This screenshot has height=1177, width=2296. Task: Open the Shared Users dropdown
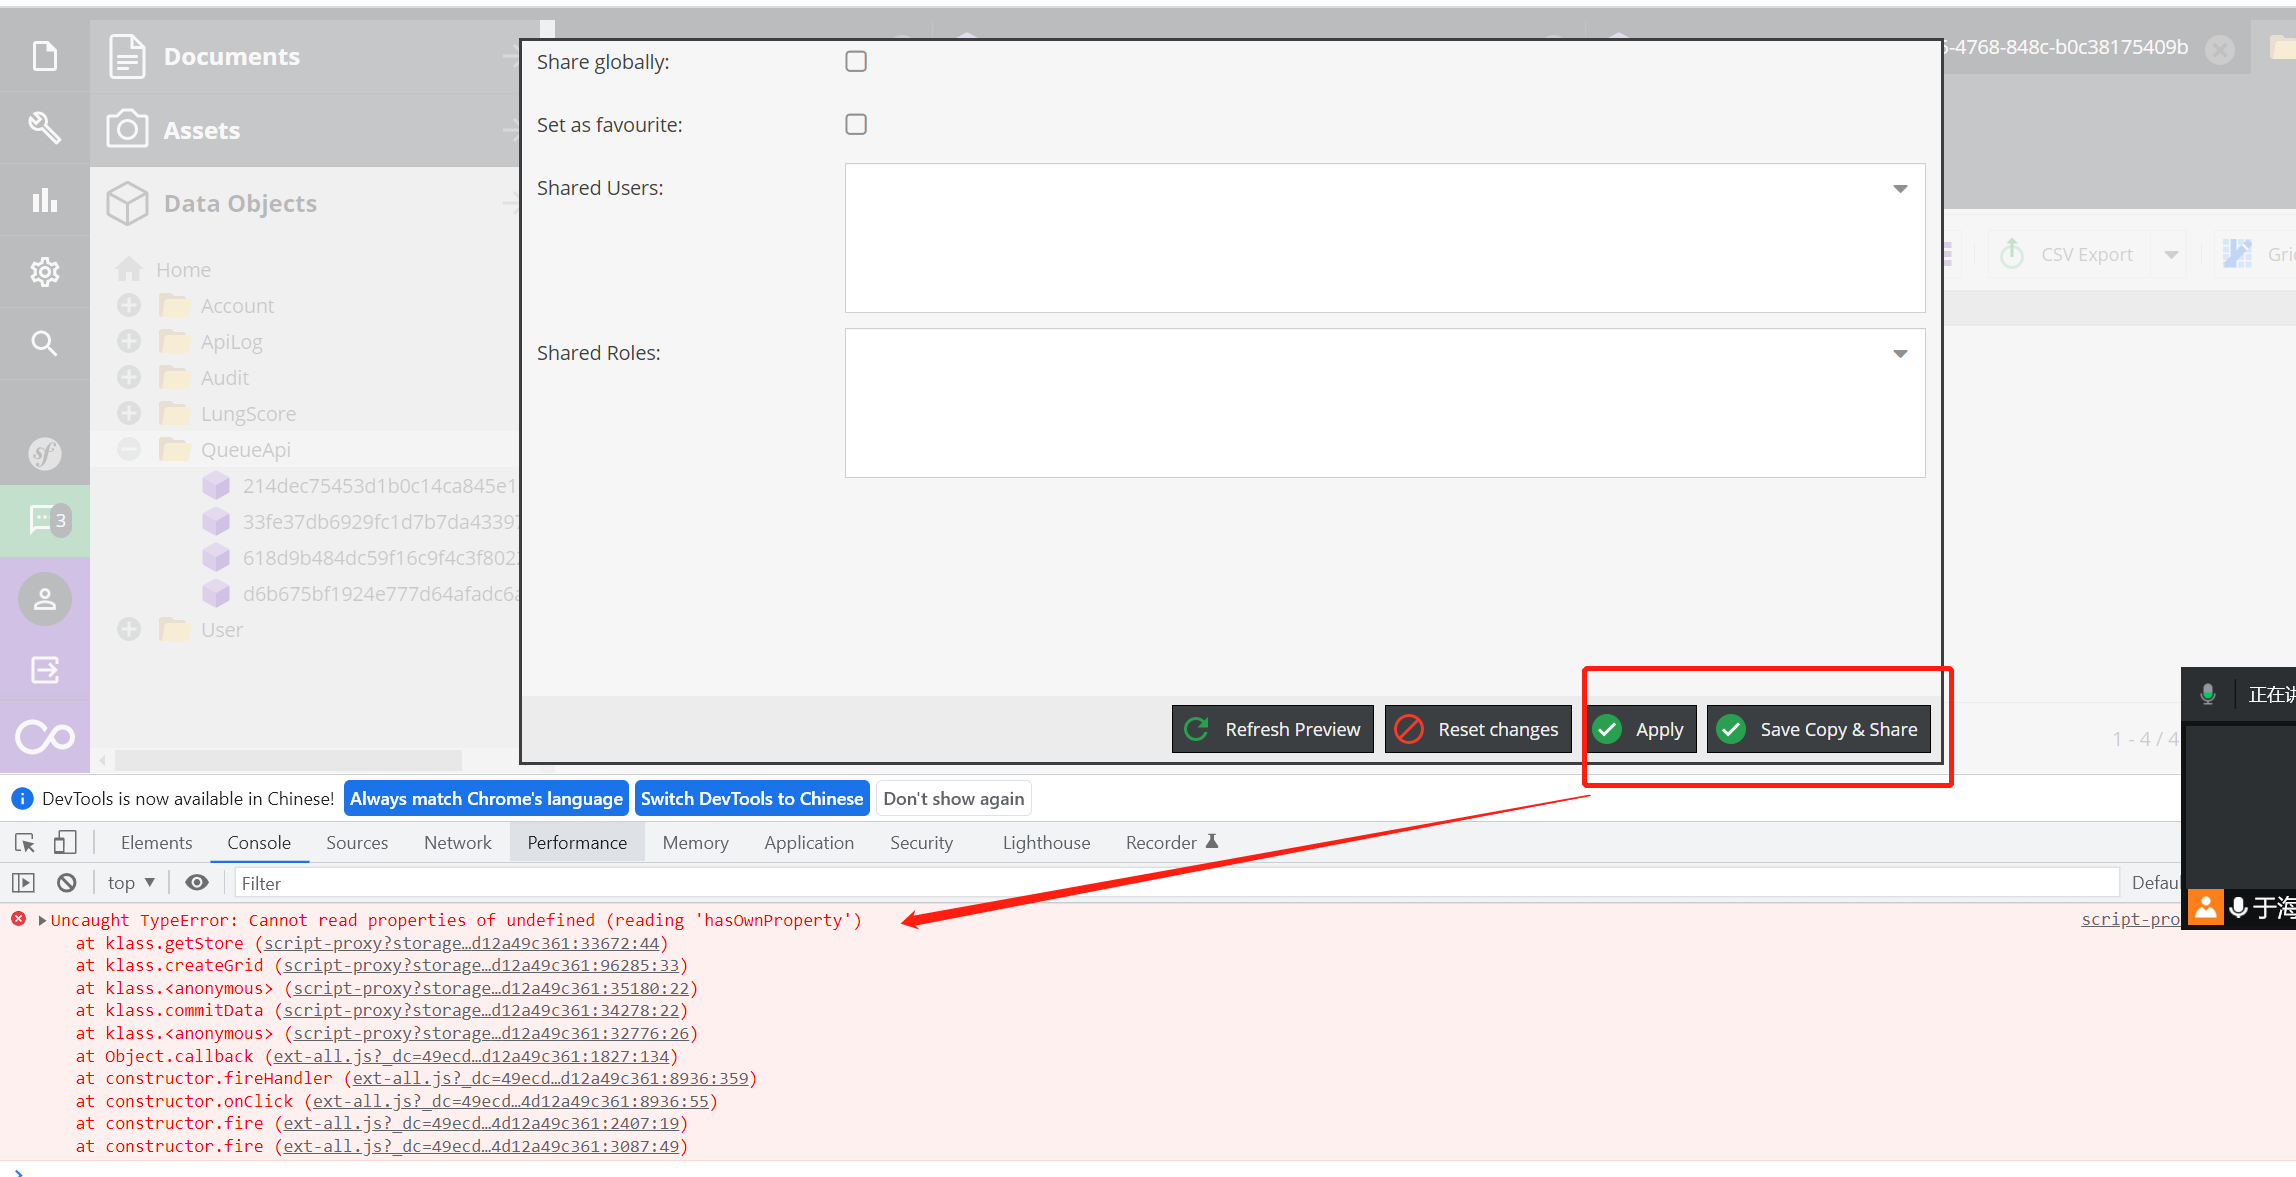pos(1899,188)
